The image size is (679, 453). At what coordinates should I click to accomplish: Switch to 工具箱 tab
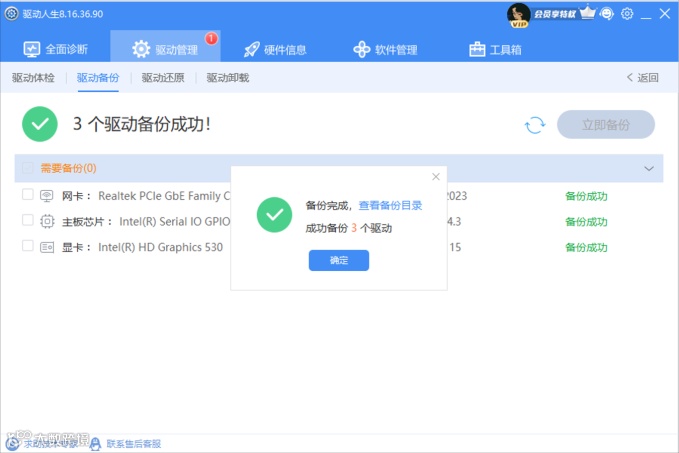click(495, 50)
